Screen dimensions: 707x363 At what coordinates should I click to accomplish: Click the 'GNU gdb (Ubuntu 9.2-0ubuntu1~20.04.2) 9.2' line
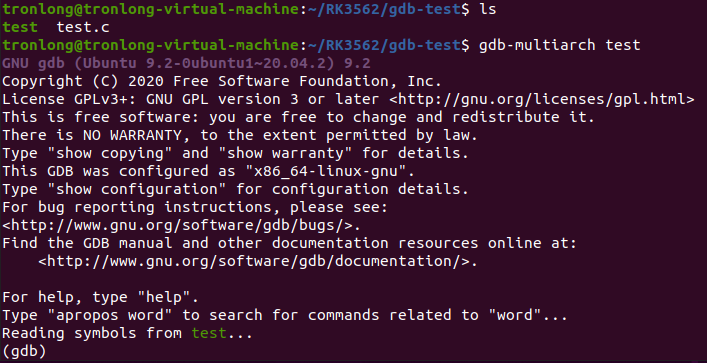click(186, 63)
